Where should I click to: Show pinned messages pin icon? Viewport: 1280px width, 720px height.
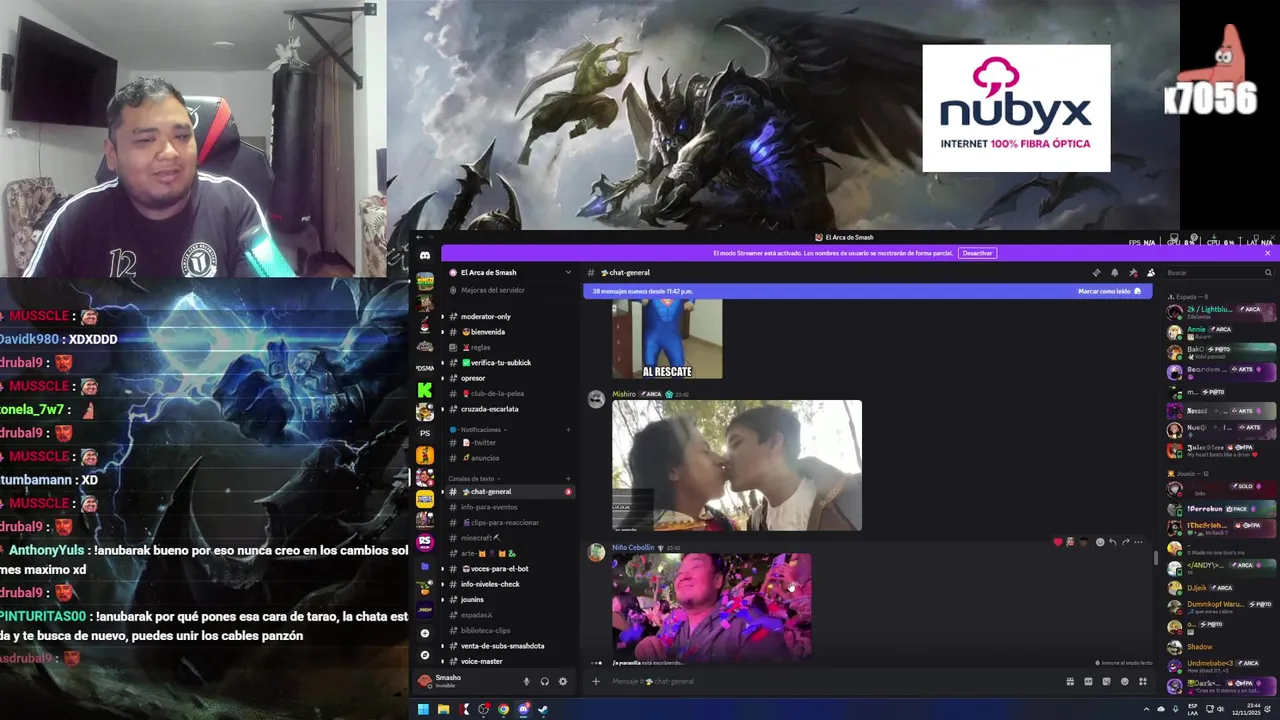(1133, 272)
